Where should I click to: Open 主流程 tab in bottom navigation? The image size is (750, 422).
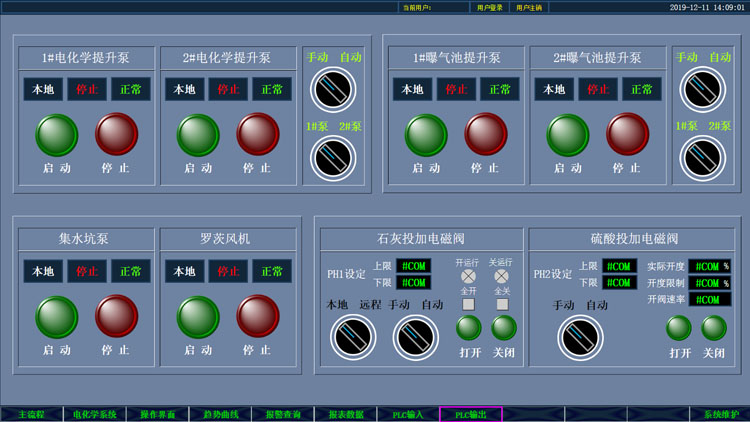pos(31,414)
